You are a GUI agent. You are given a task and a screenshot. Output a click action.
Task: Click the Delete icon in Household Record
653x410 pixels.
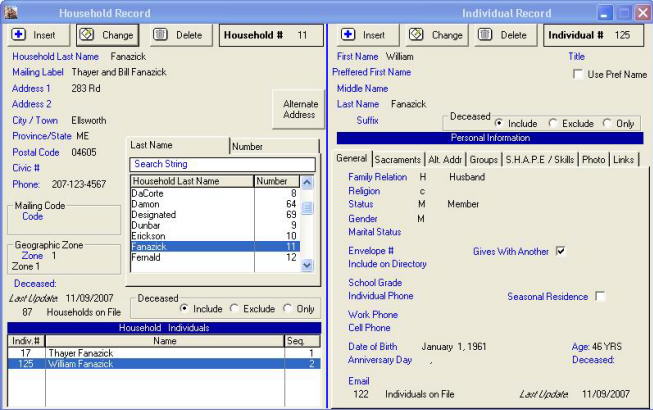161,35
